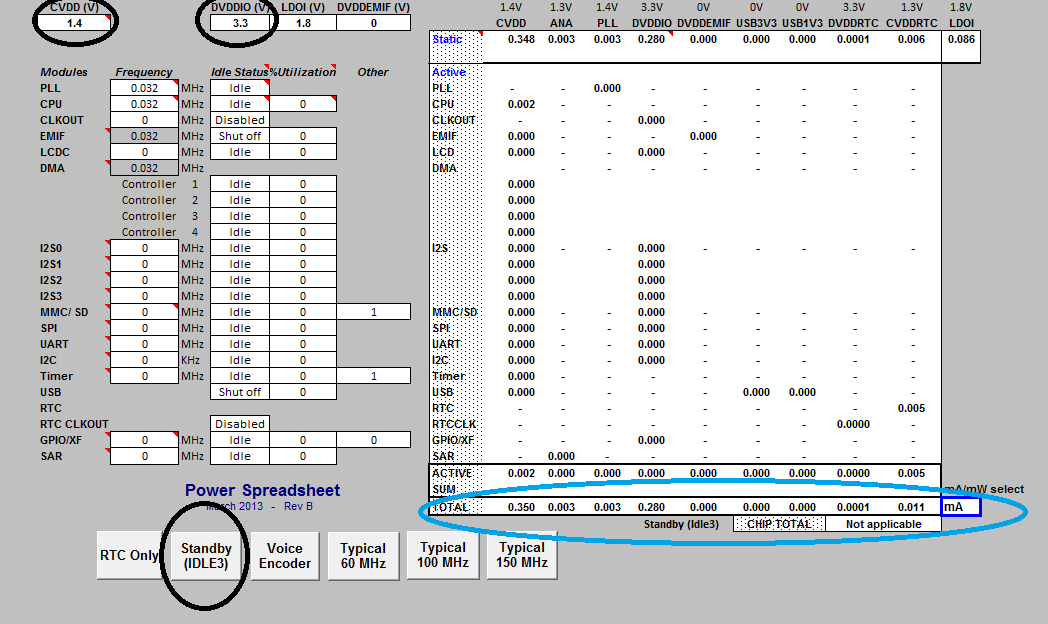The image size is (1048, 624).
Task: Choose the Voice Encoder preset button
Action: [285, 555]
